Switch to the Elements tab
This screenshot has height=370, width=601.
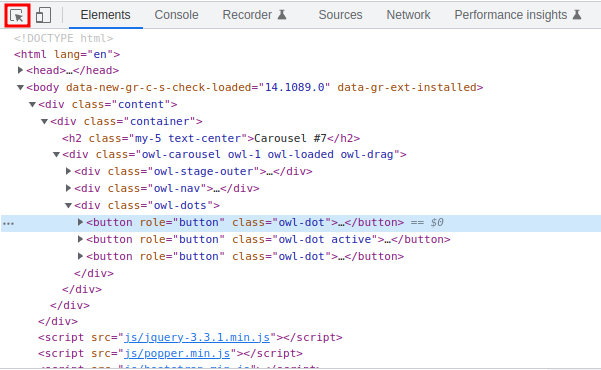tap(105, 15)
